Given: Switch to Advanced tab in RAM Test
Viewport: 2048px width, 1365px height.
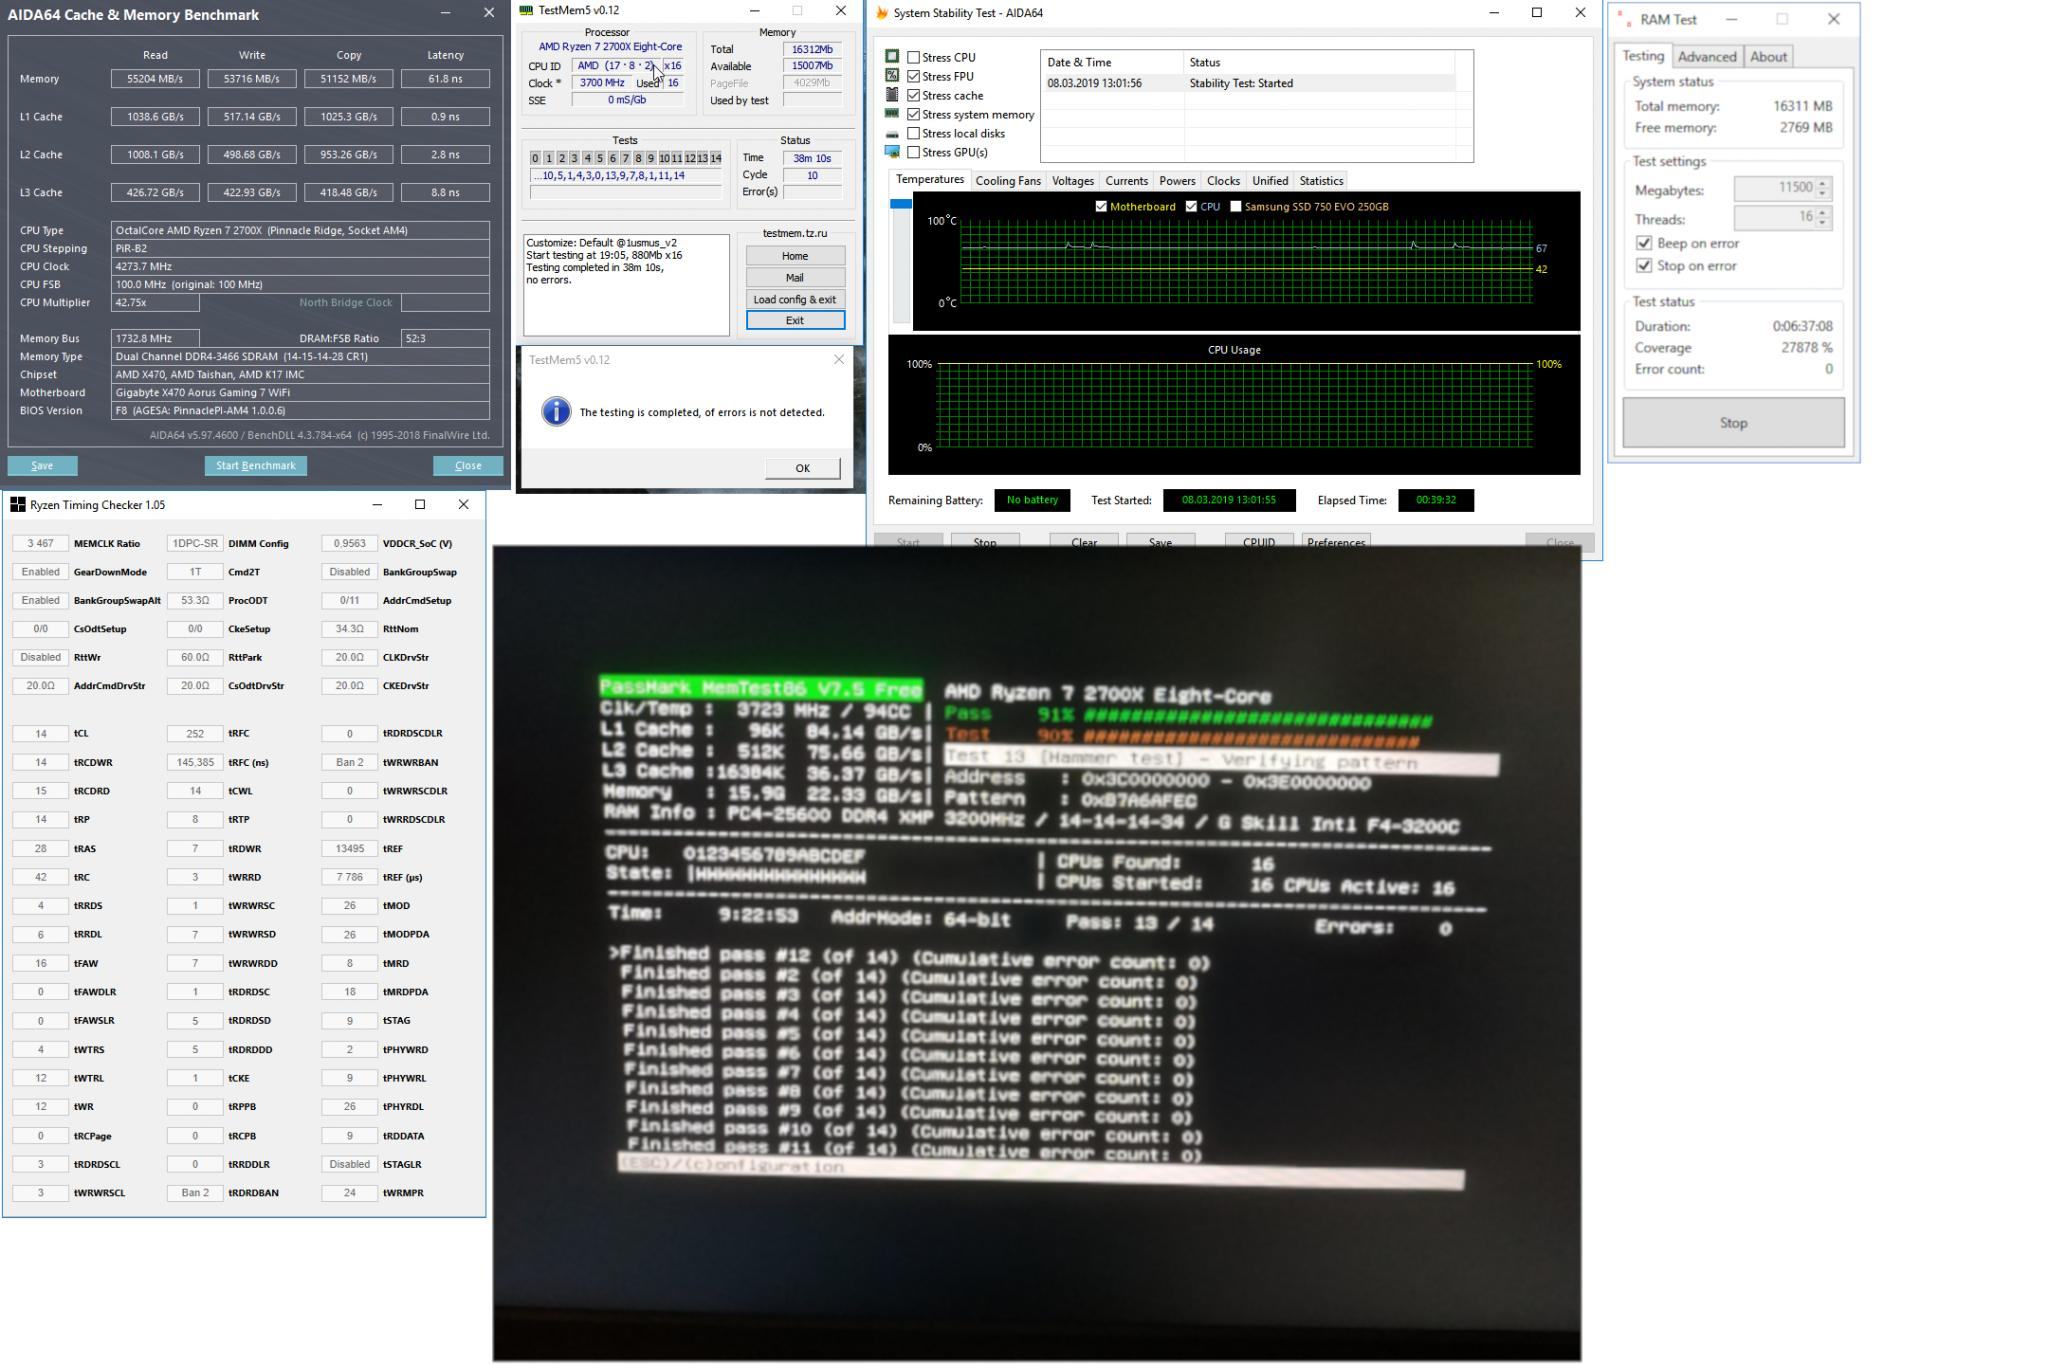Looking at the screenshot, I should (x=1706, y=57).
